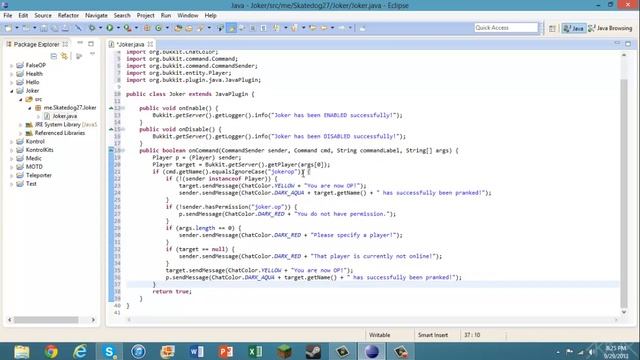Maximize the editor area
This screenshot has width=640, height=360.
tap(628, 43)
